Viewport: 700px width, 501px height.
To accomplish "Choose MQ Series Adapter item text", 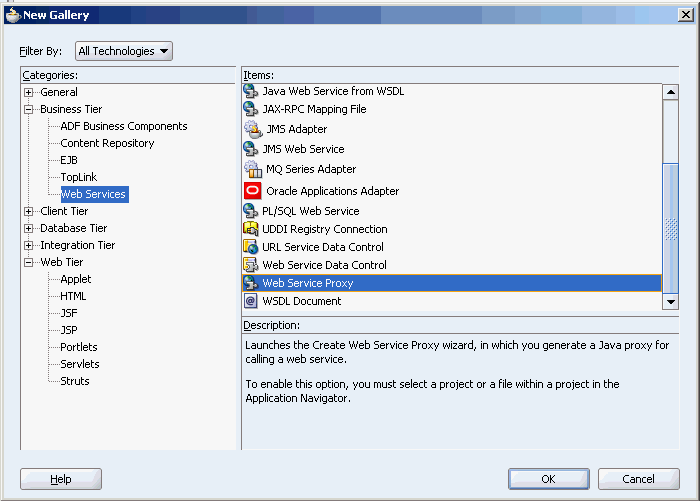I will click(x=311, y=169).
